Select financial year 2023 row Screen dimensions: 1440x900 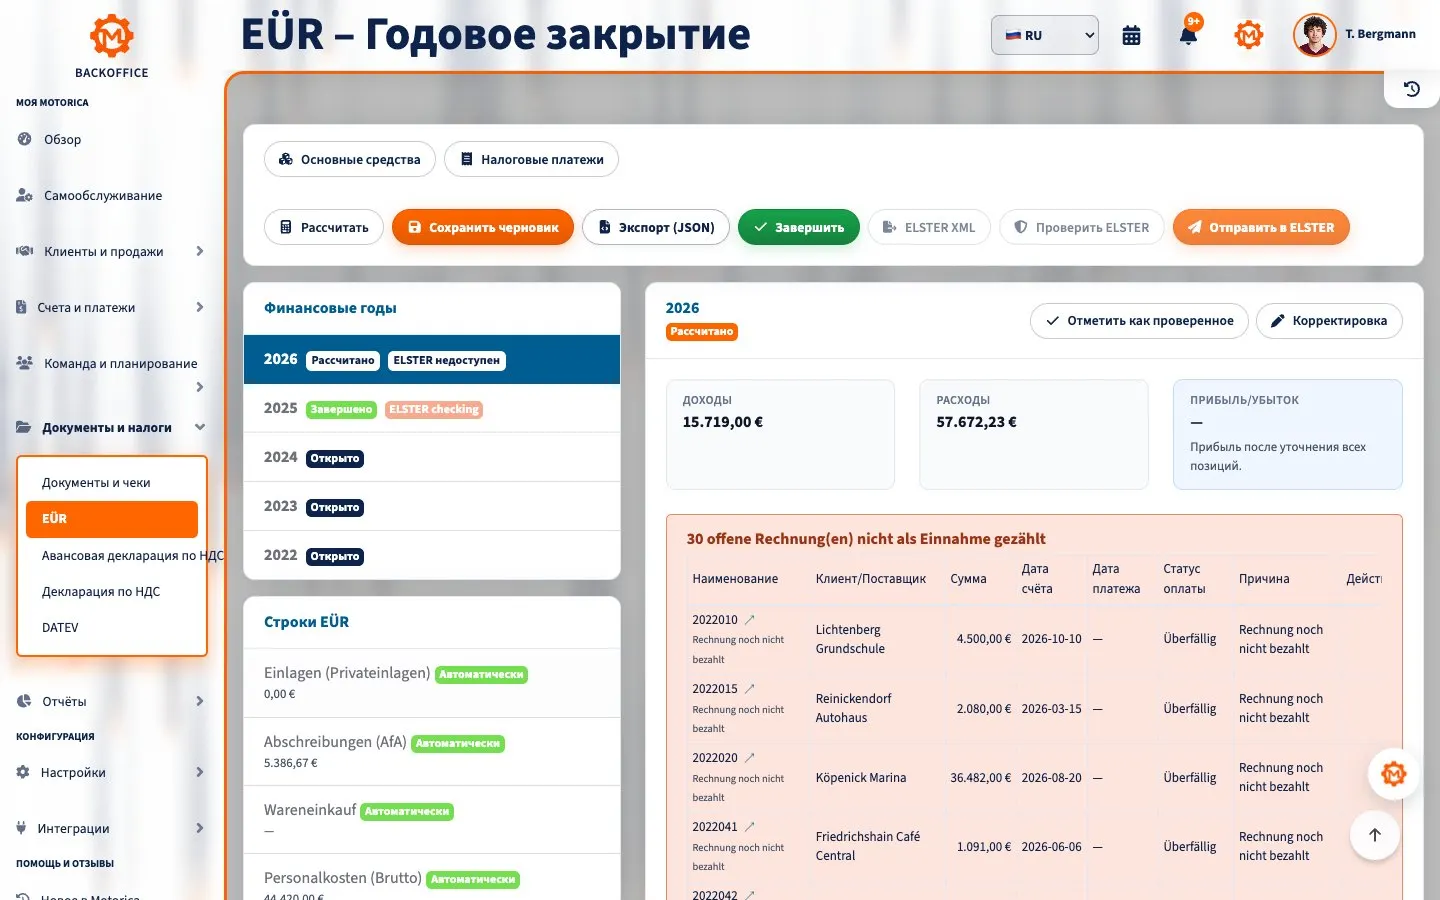pyautogui.click(x=432, y=506)
